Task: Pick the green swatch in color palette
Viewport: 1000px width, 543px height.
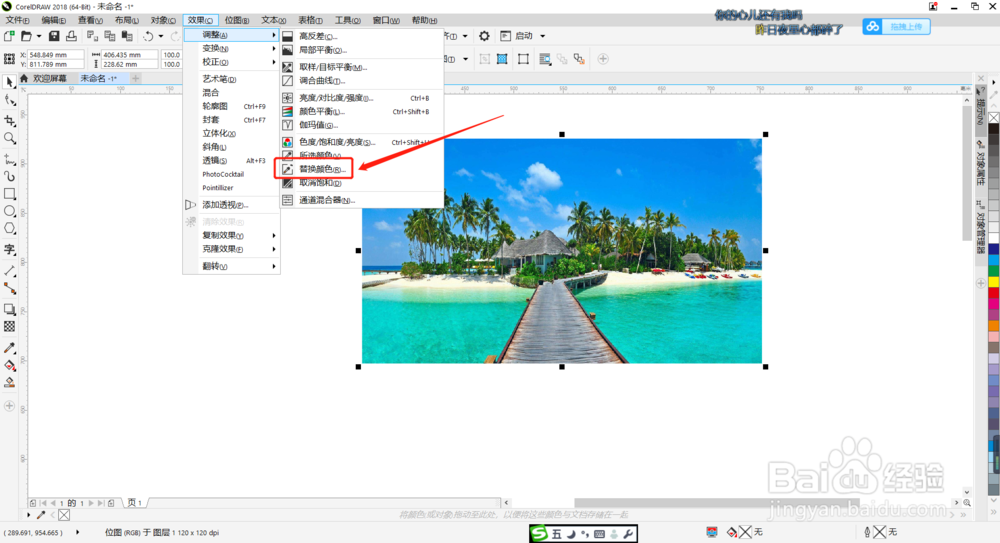Action: pos(994,272)
